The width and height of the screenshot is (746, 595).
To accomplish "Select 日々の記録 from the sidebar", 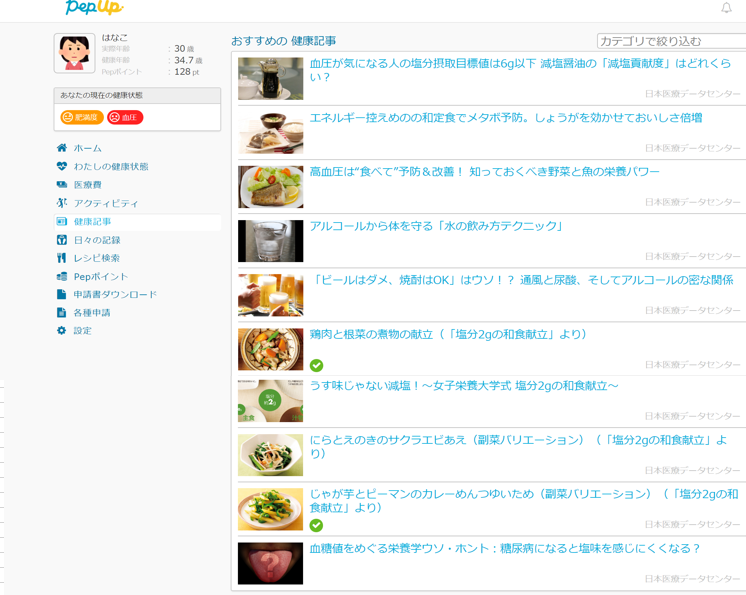I will [96, 240].
